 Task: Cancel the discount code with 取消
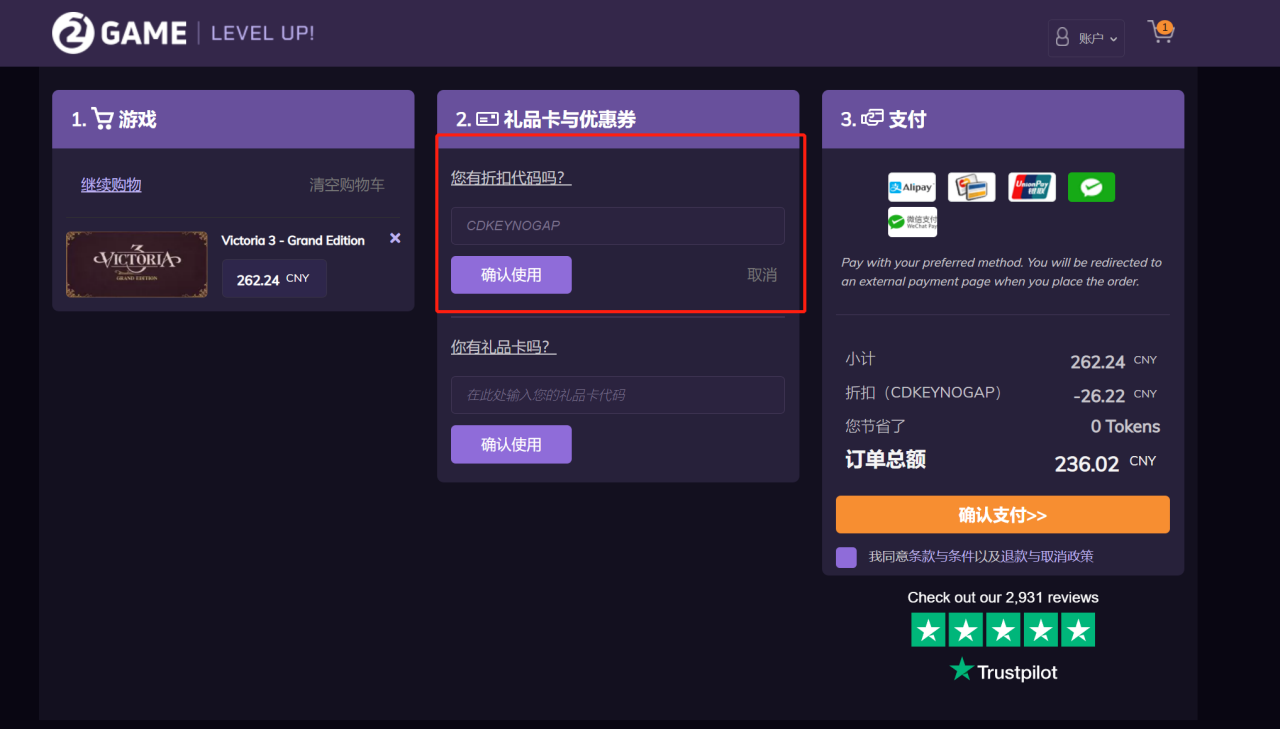tap(762, 275)
